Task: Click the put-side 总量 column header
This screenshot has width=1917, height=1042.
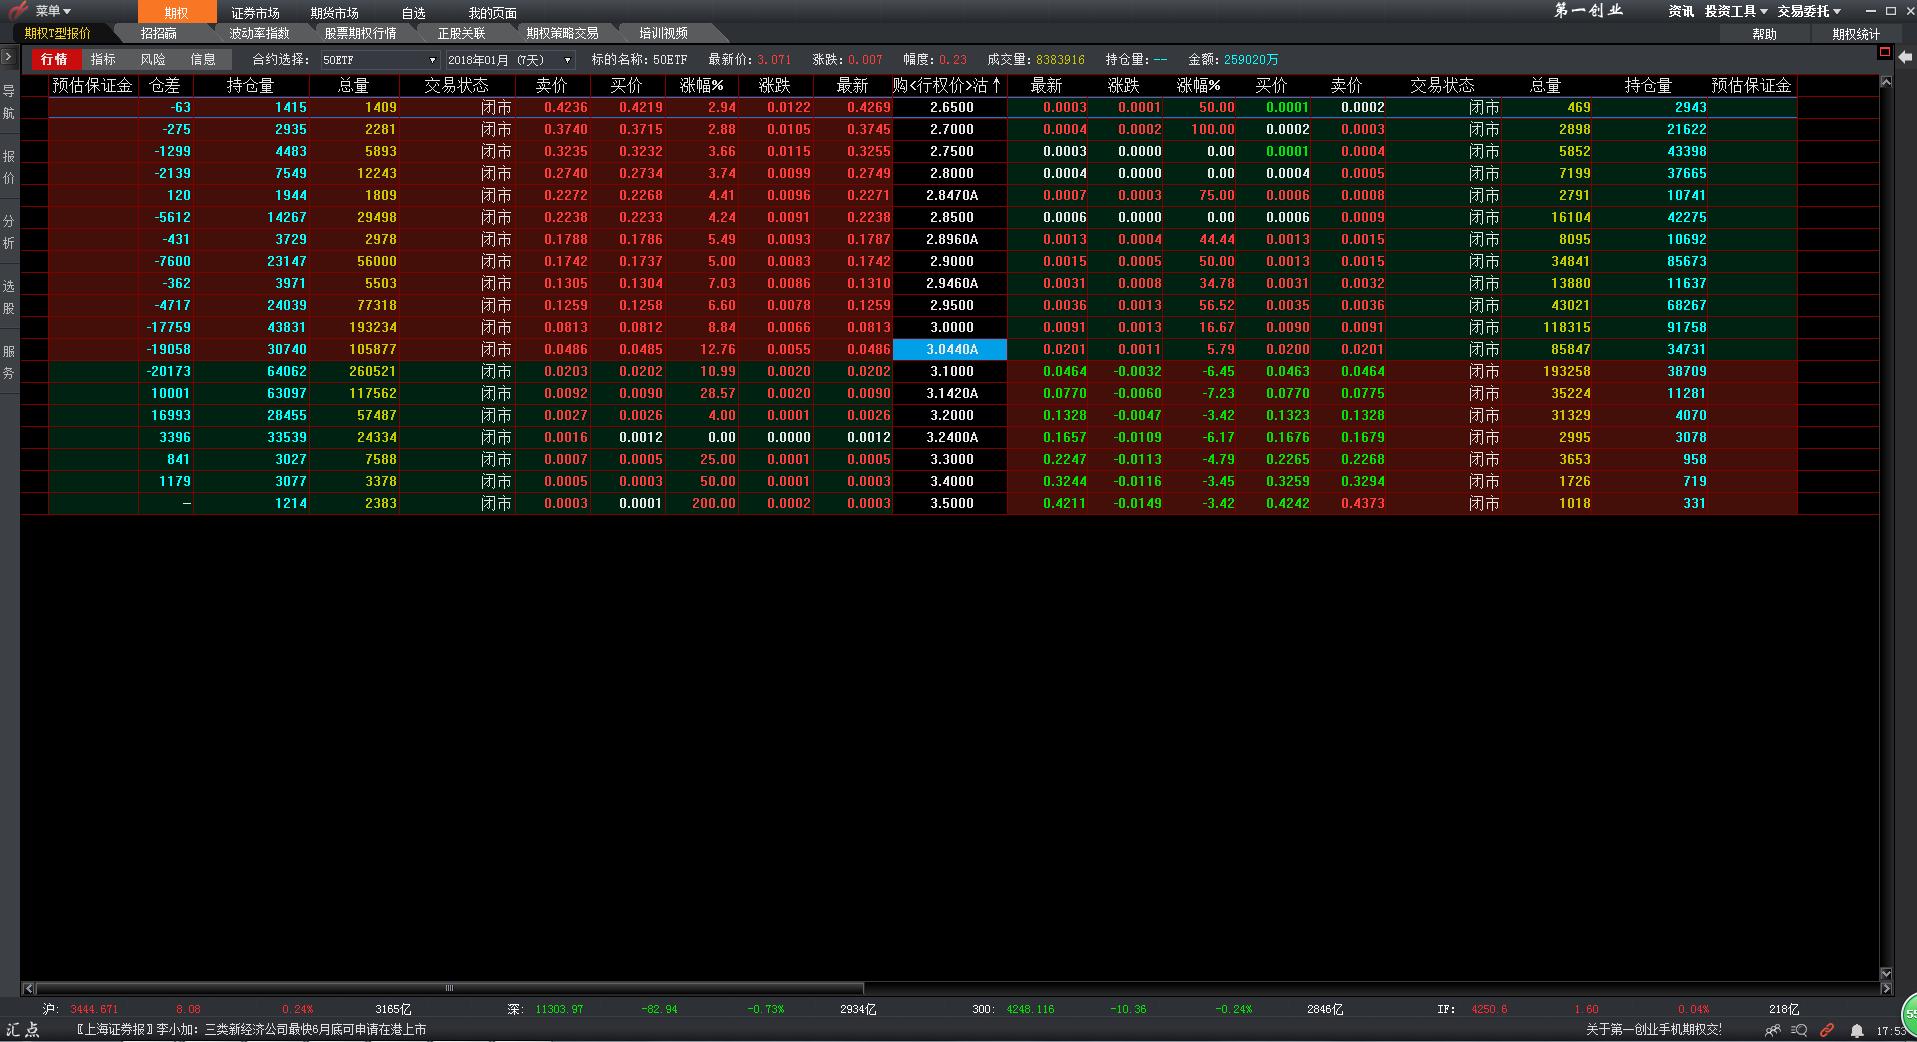Action: [x=1546, y=86]
